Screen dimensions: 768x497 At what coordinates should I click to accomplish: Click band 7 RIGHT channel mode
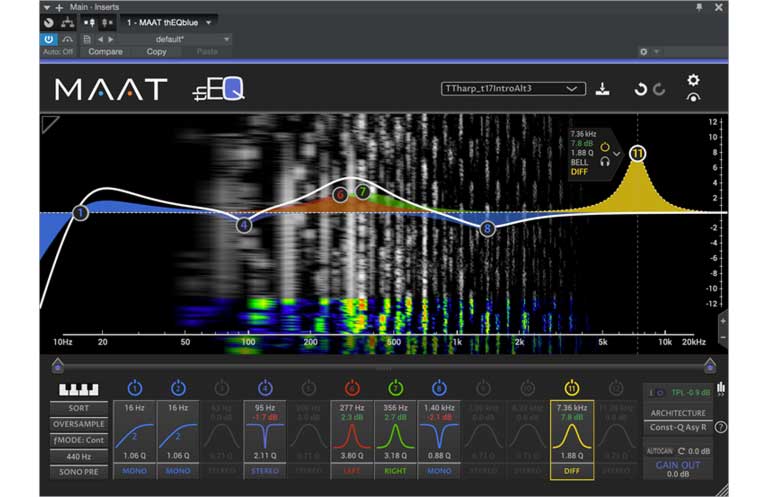[x=396, y=471]
